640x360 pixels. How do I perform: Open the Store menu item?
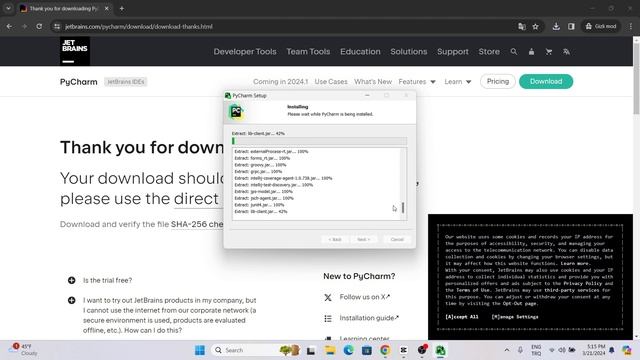click(489, 51)
